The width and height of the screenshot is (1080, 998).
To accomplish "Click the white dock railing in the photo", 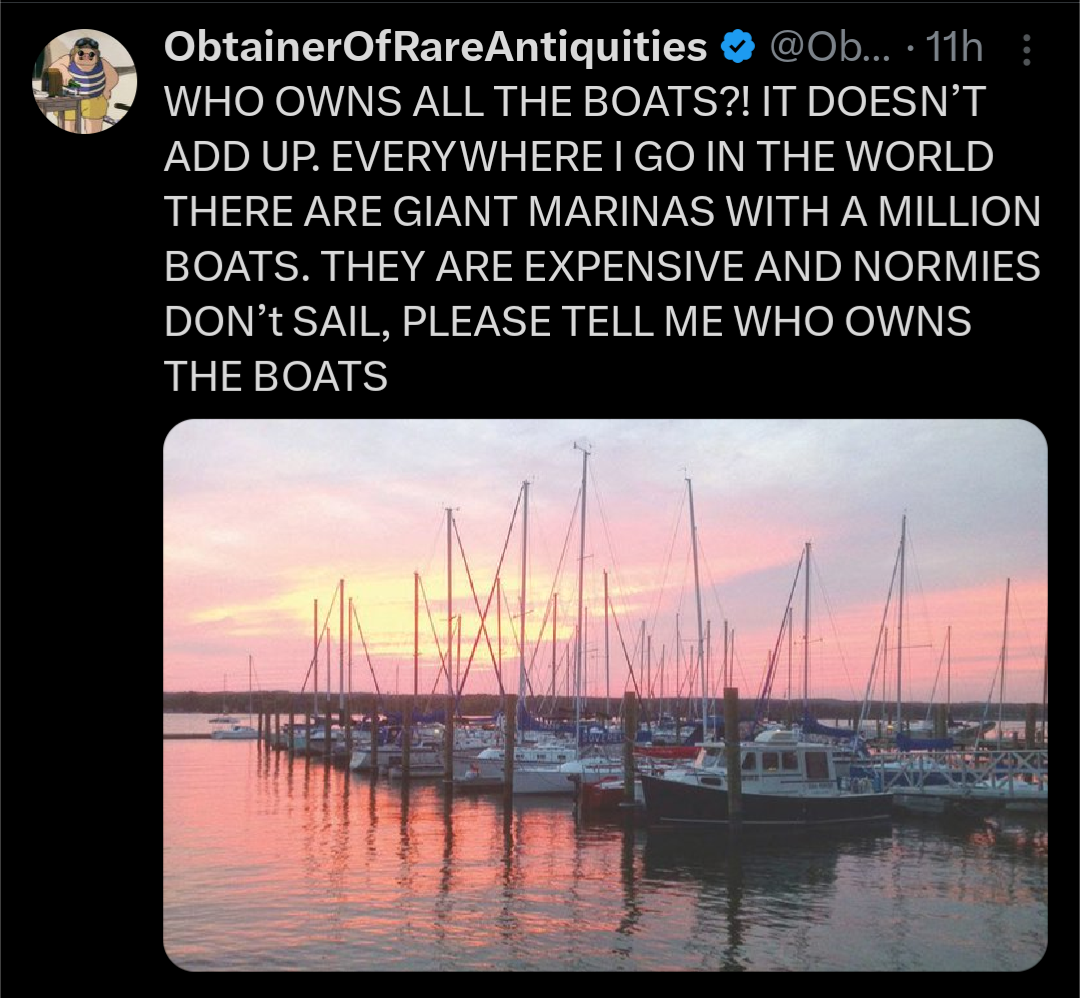I will click(x=964, y=767).
